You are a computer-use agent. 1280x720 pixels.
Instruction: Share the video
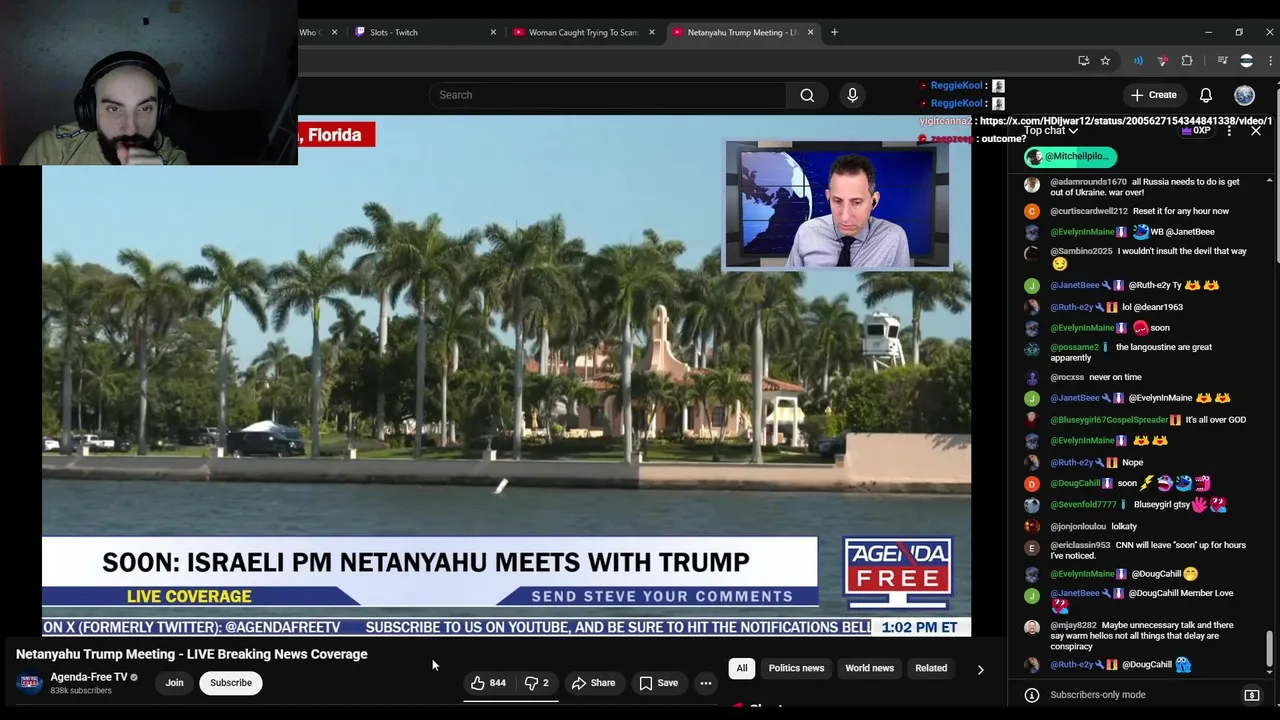(x=593, y=683)
